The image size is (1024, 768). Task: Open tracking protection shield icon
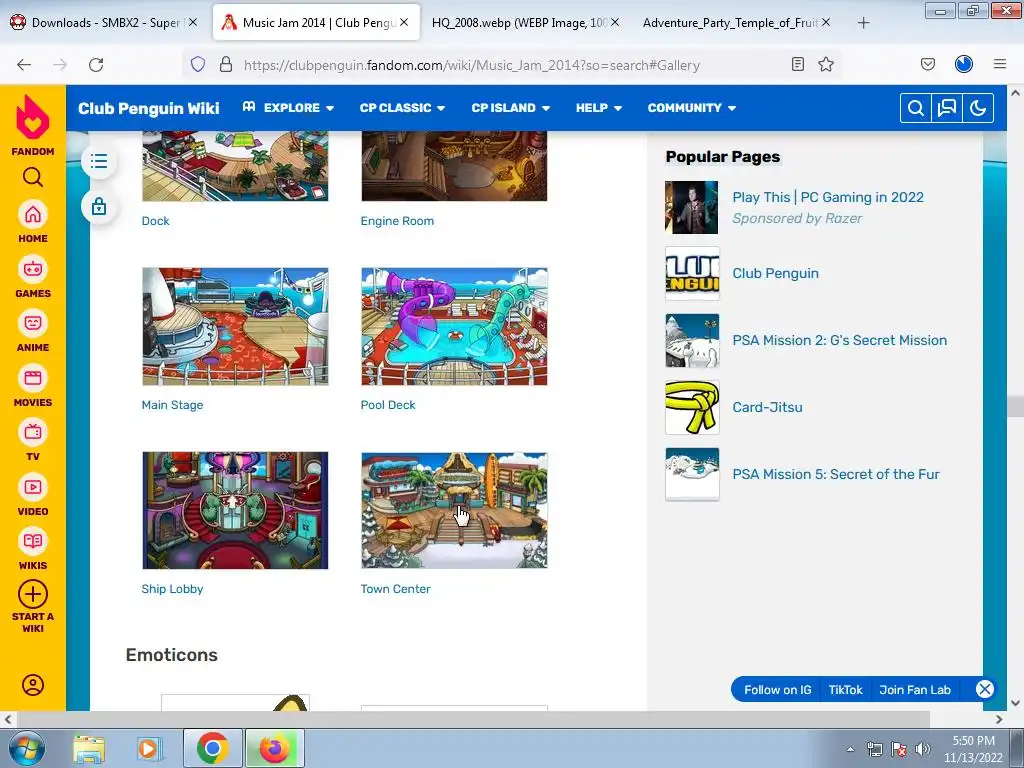pyautogui.click(x=198, y=65)
